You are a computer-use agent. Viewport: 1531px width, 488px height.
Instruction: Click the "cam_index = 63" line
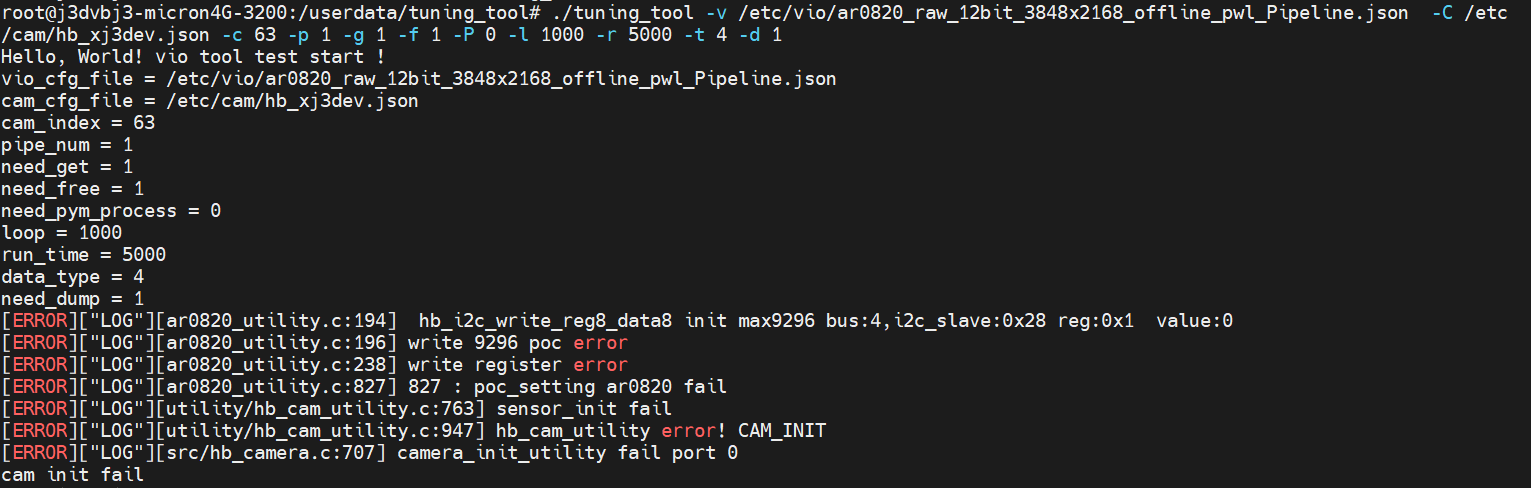coord(78,123)
